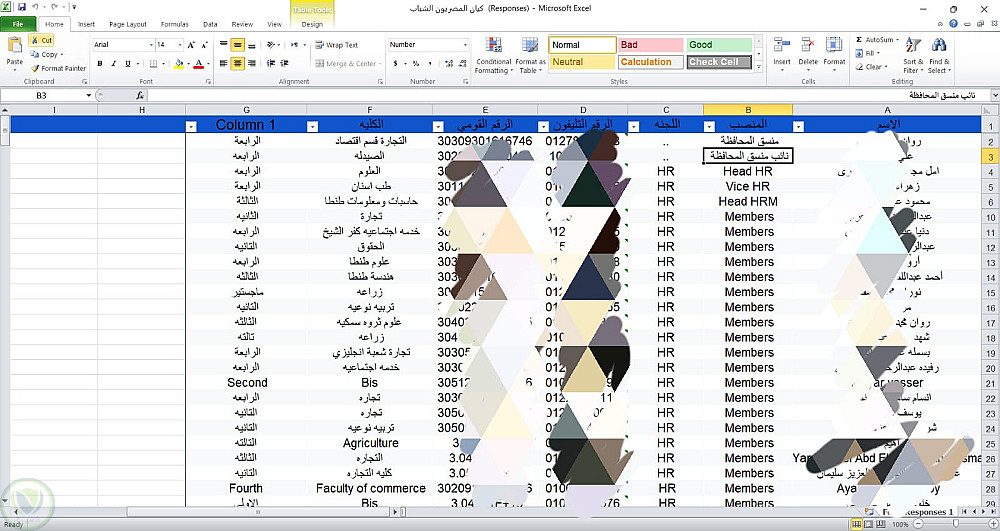Screen dimensions: 1000x531
Task: Apply Percent Style formatting
Action: (416, 63)
